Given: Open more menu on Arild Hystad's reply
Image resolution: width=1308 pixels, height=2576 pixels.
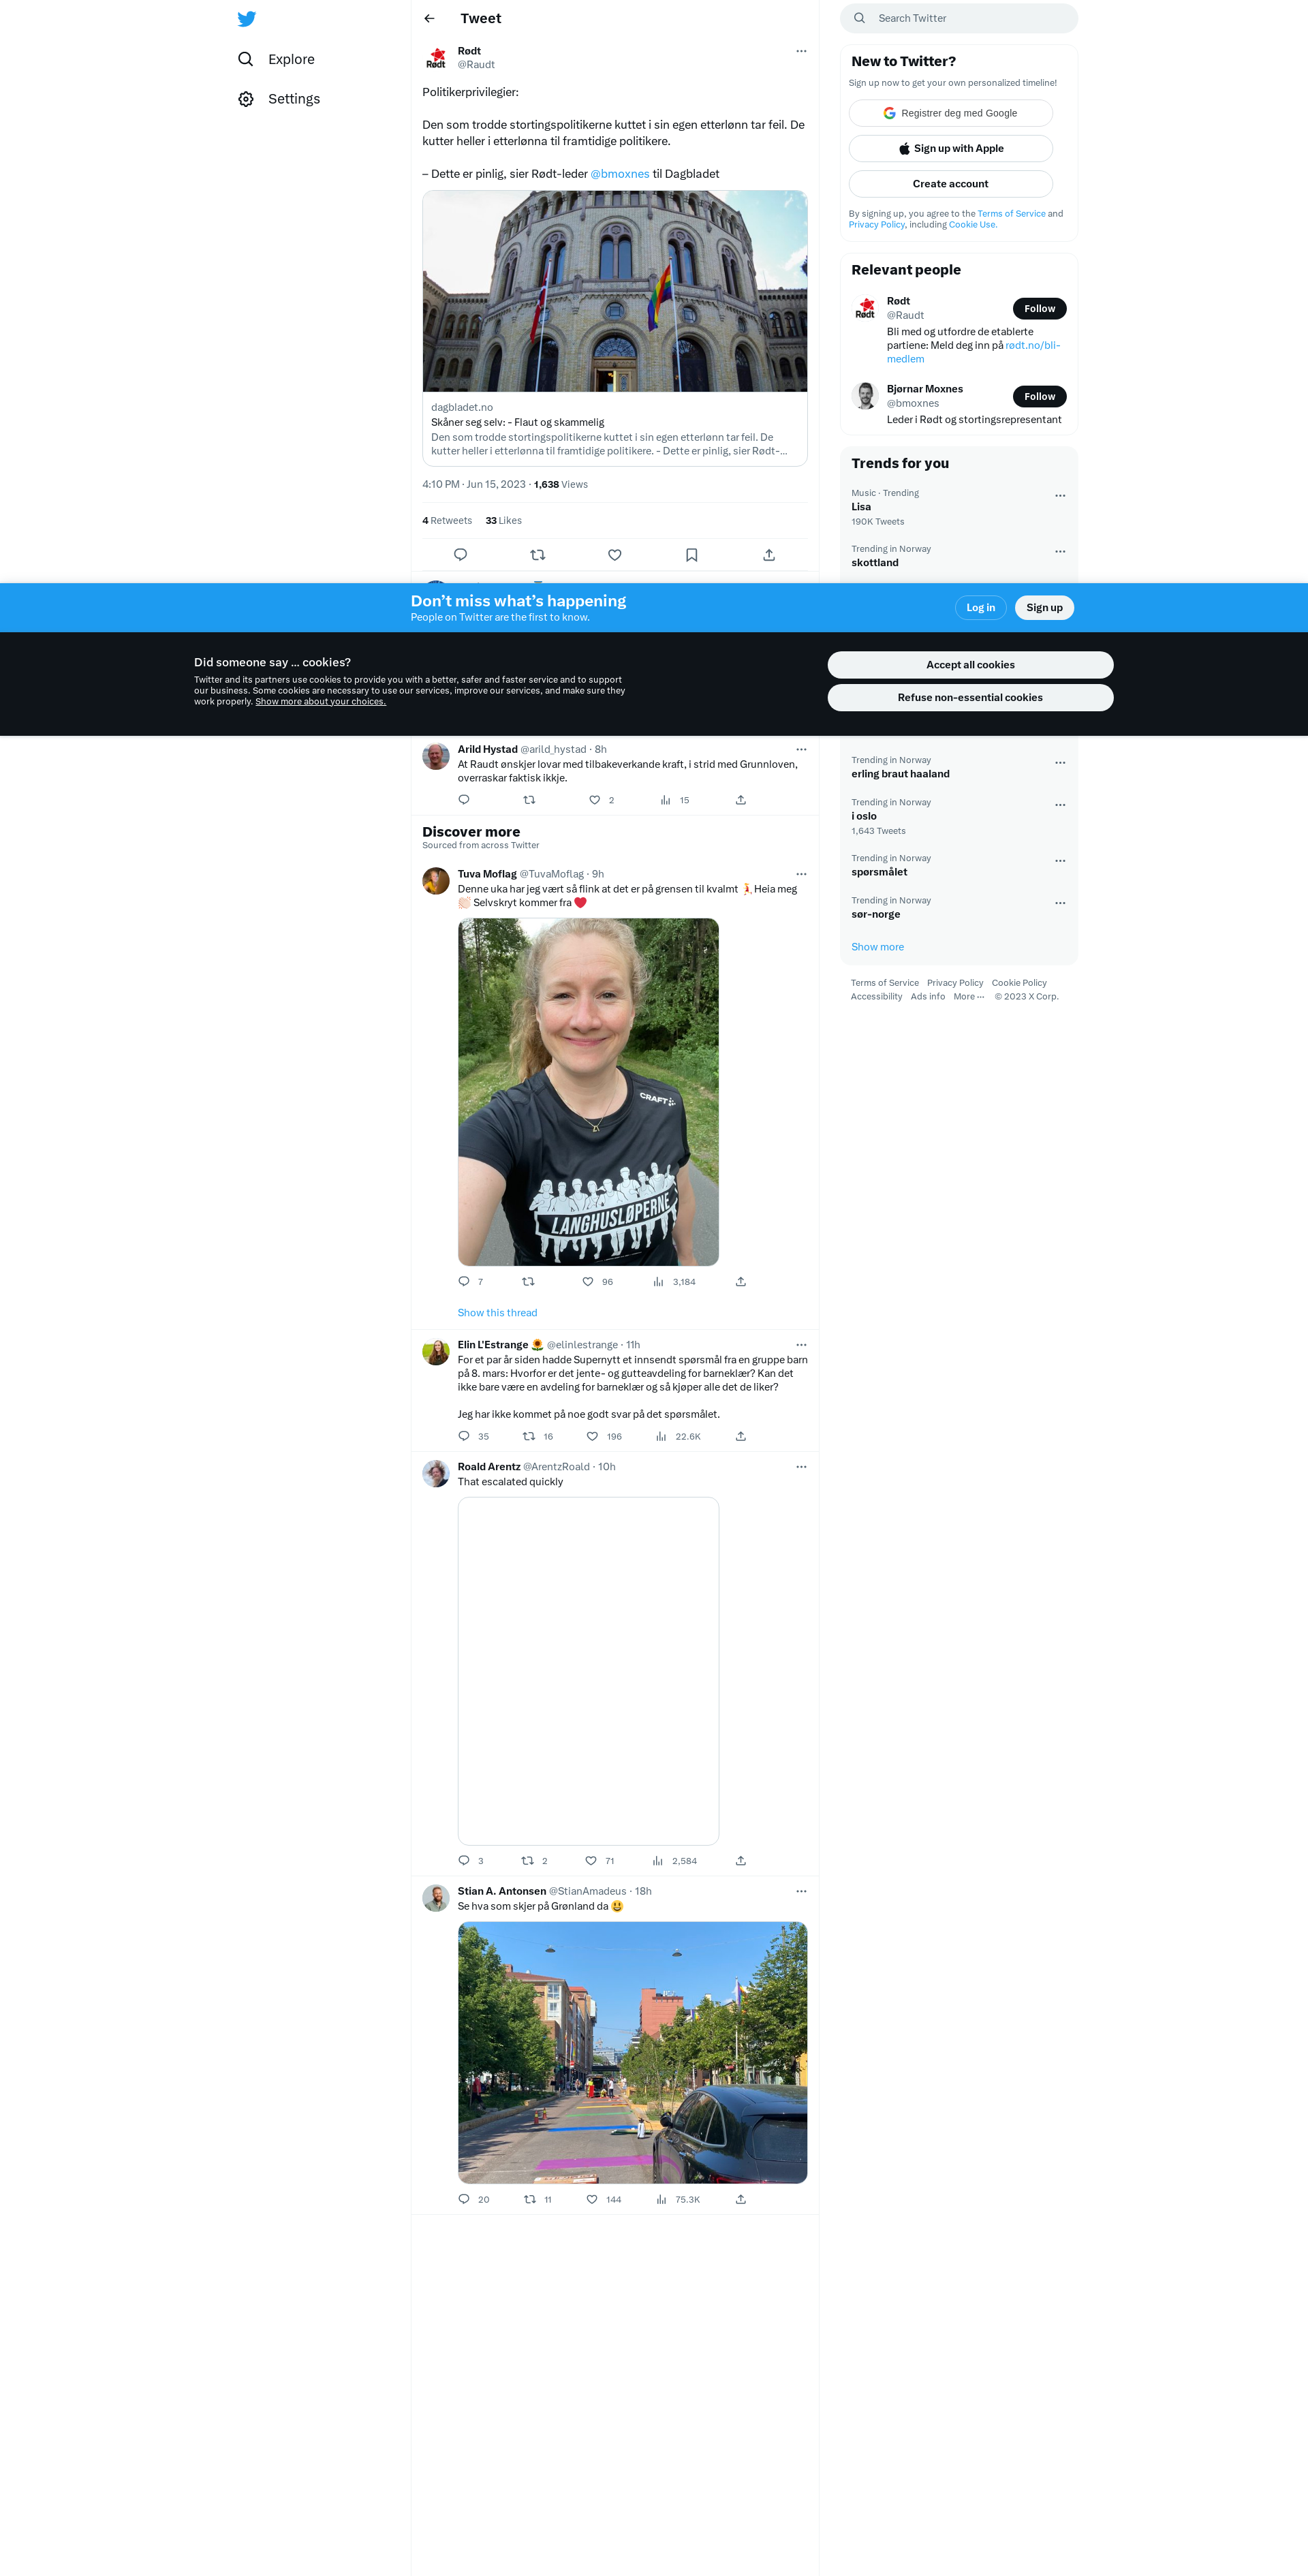Looking at the screenshot, I should tap(801, 750).
